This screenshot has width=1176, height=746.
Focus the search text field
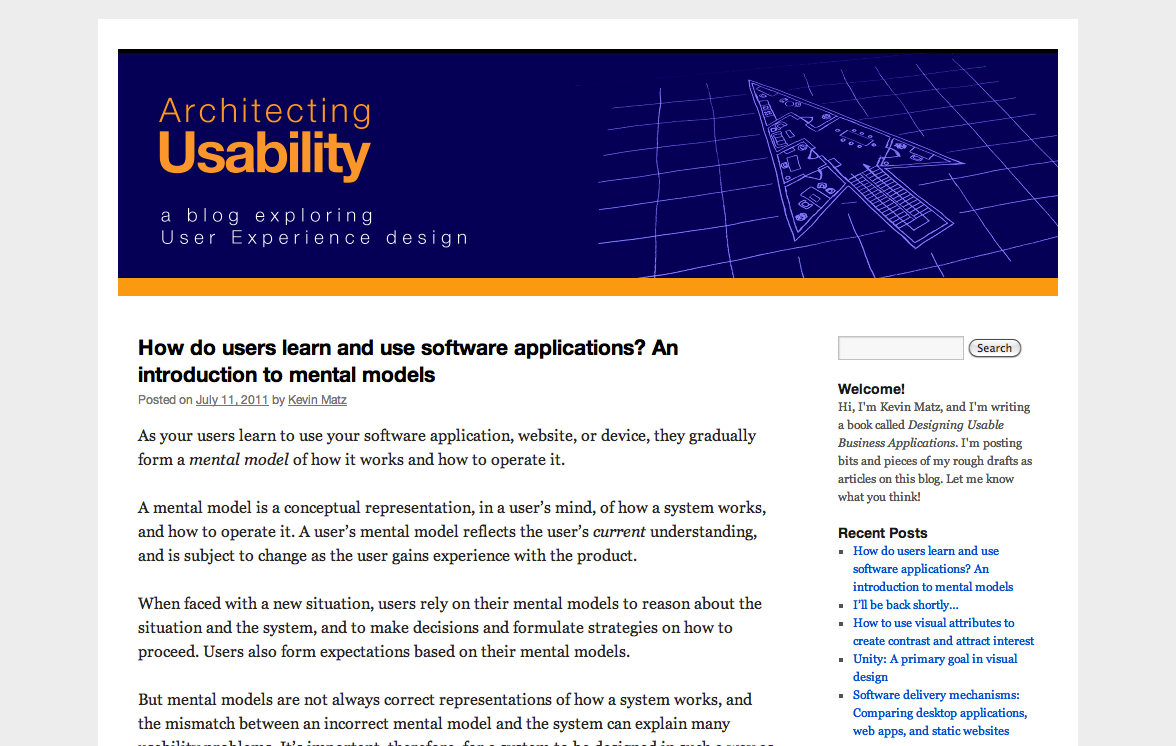(x=900, y=348)
